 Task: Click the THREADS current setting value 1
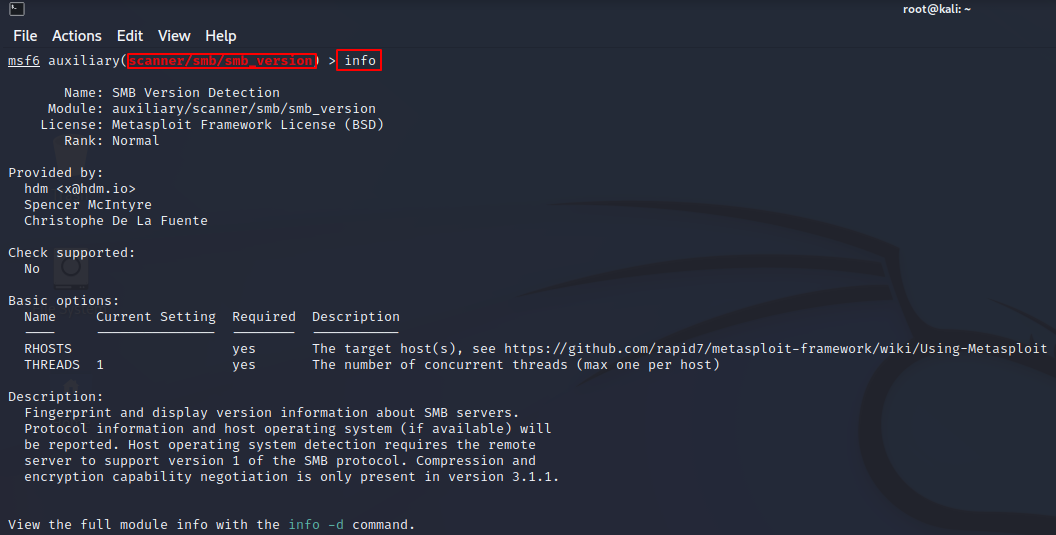(x=100, y=365)
